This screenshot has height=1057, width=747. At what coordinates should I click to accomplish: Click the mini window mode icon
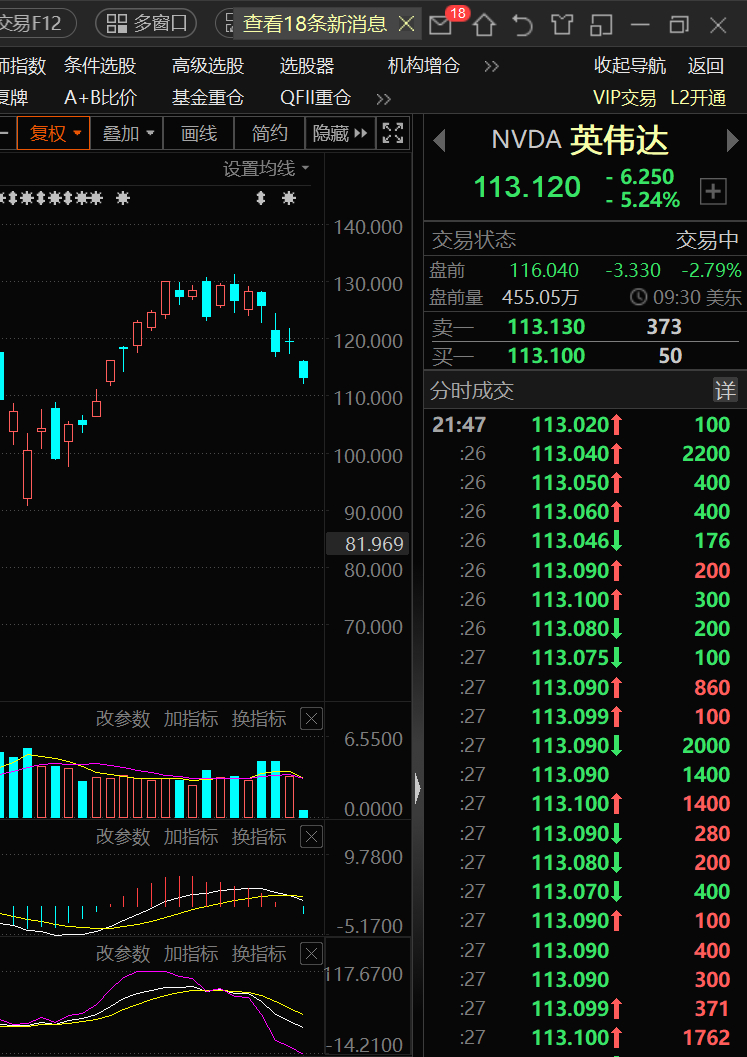click(x=601, y=26)
